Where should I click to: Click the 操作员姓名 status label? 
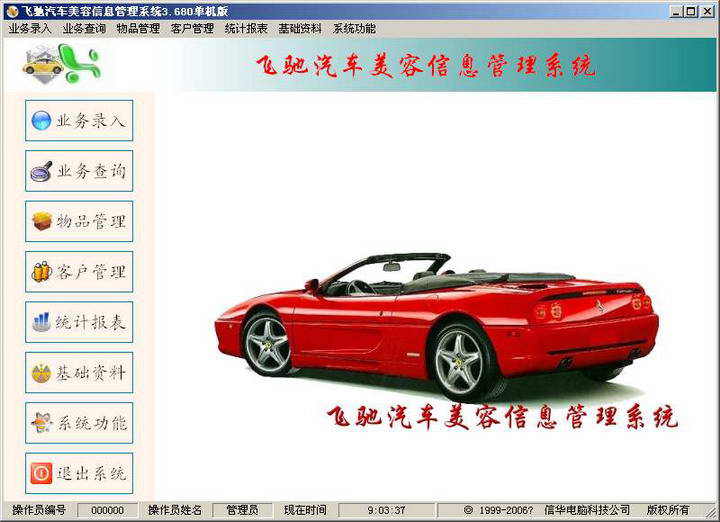pyautogui.click(x=175, y=510)
